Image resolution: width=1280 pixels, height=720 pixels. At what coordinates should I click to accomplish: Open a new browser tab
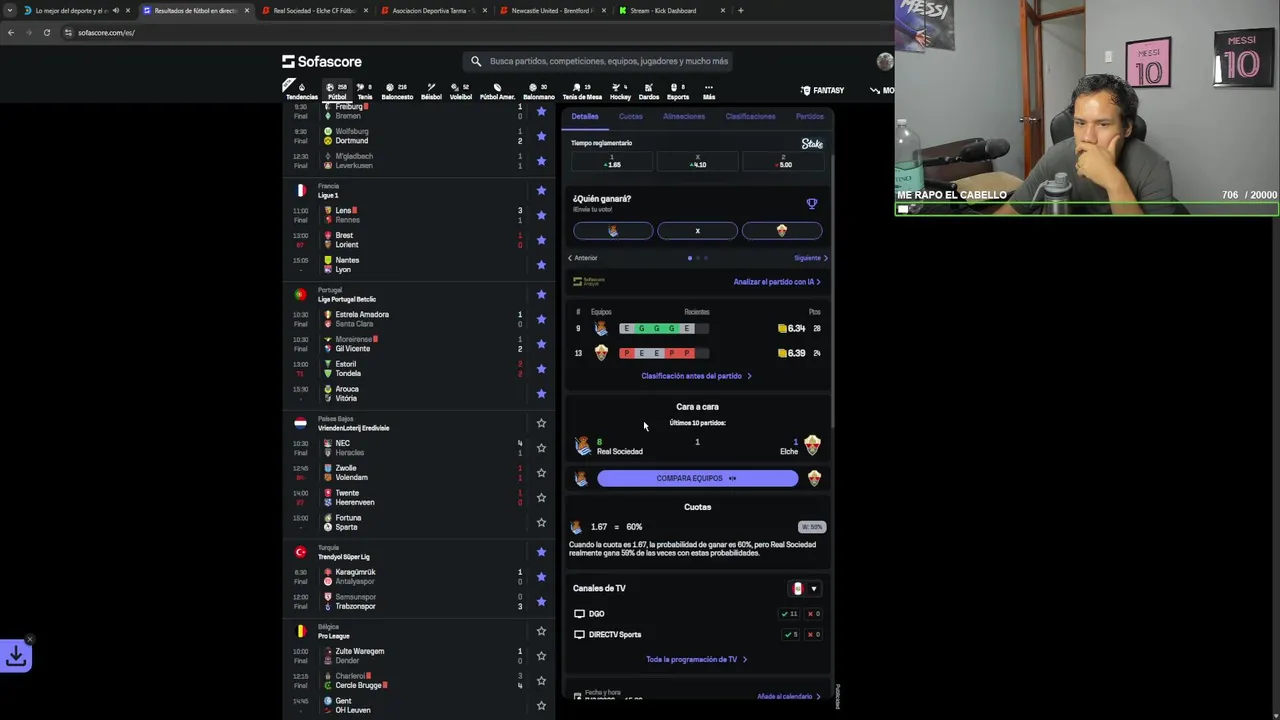[x=740, y=10]
